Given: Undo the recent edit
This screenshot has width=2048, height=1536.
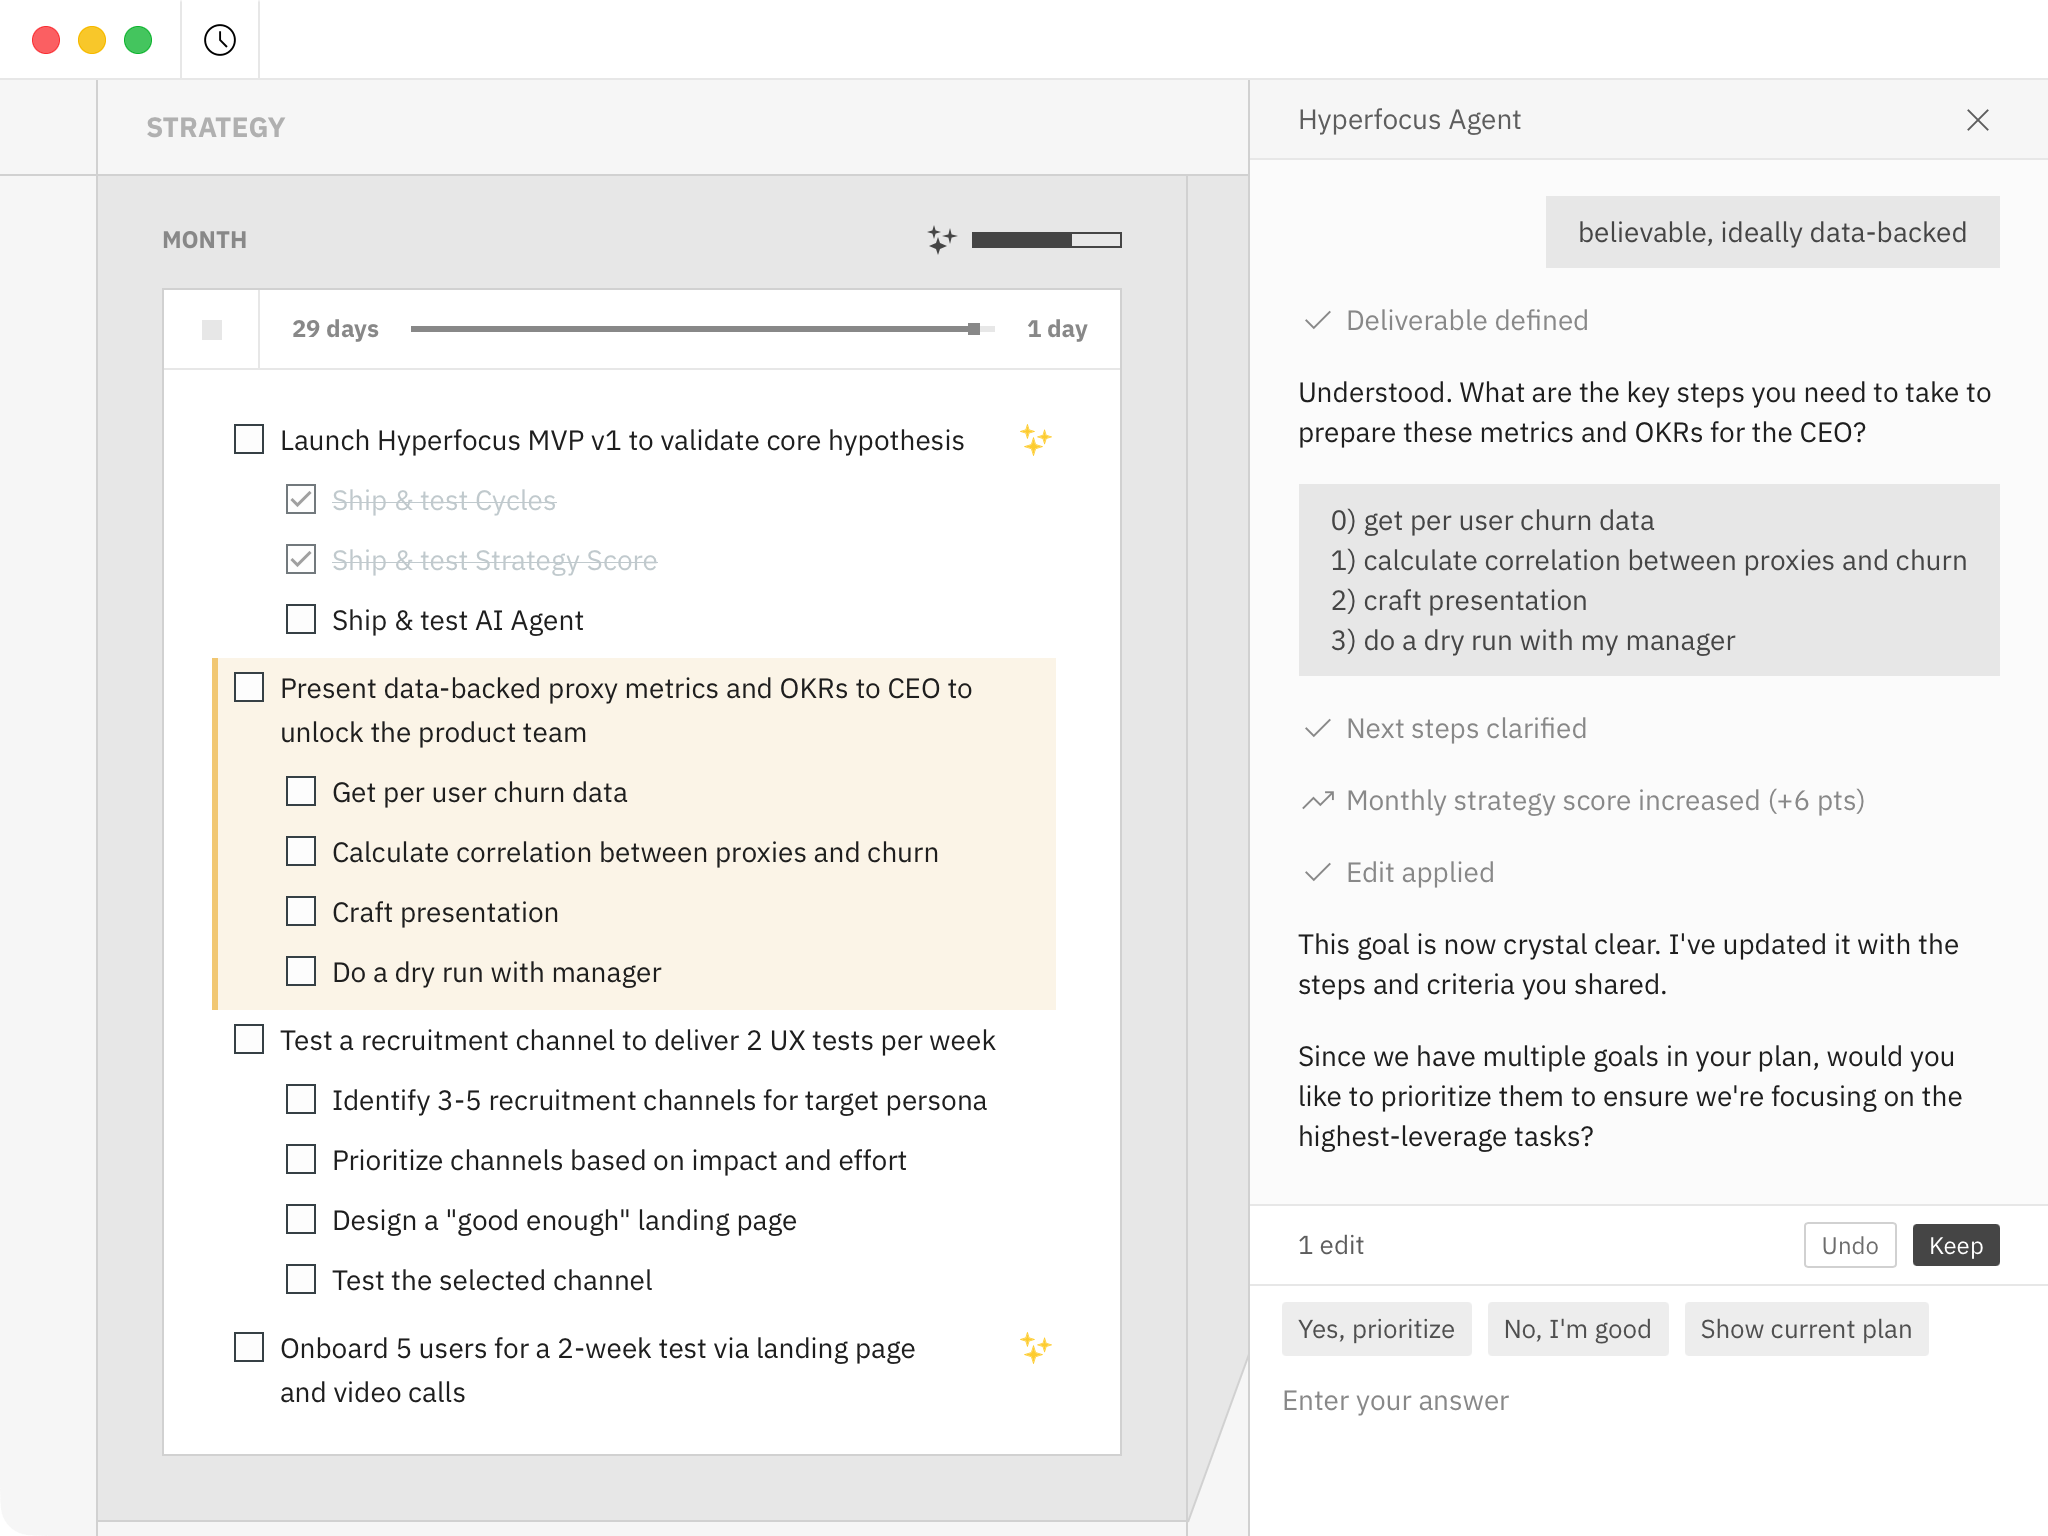Looking at the screenshot, I should pyautogui.click(x=1849, y=1245).
